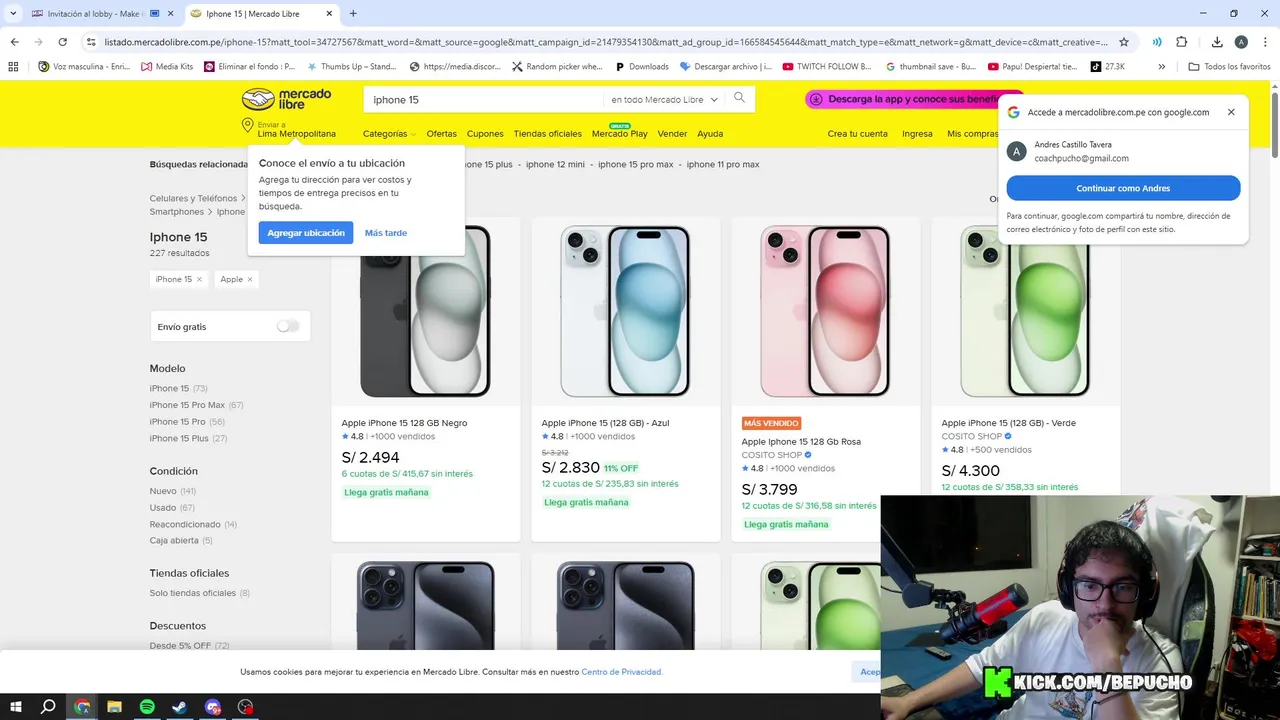Click the Más tarde link
The image size is (1280, 720).
point(386,233)
